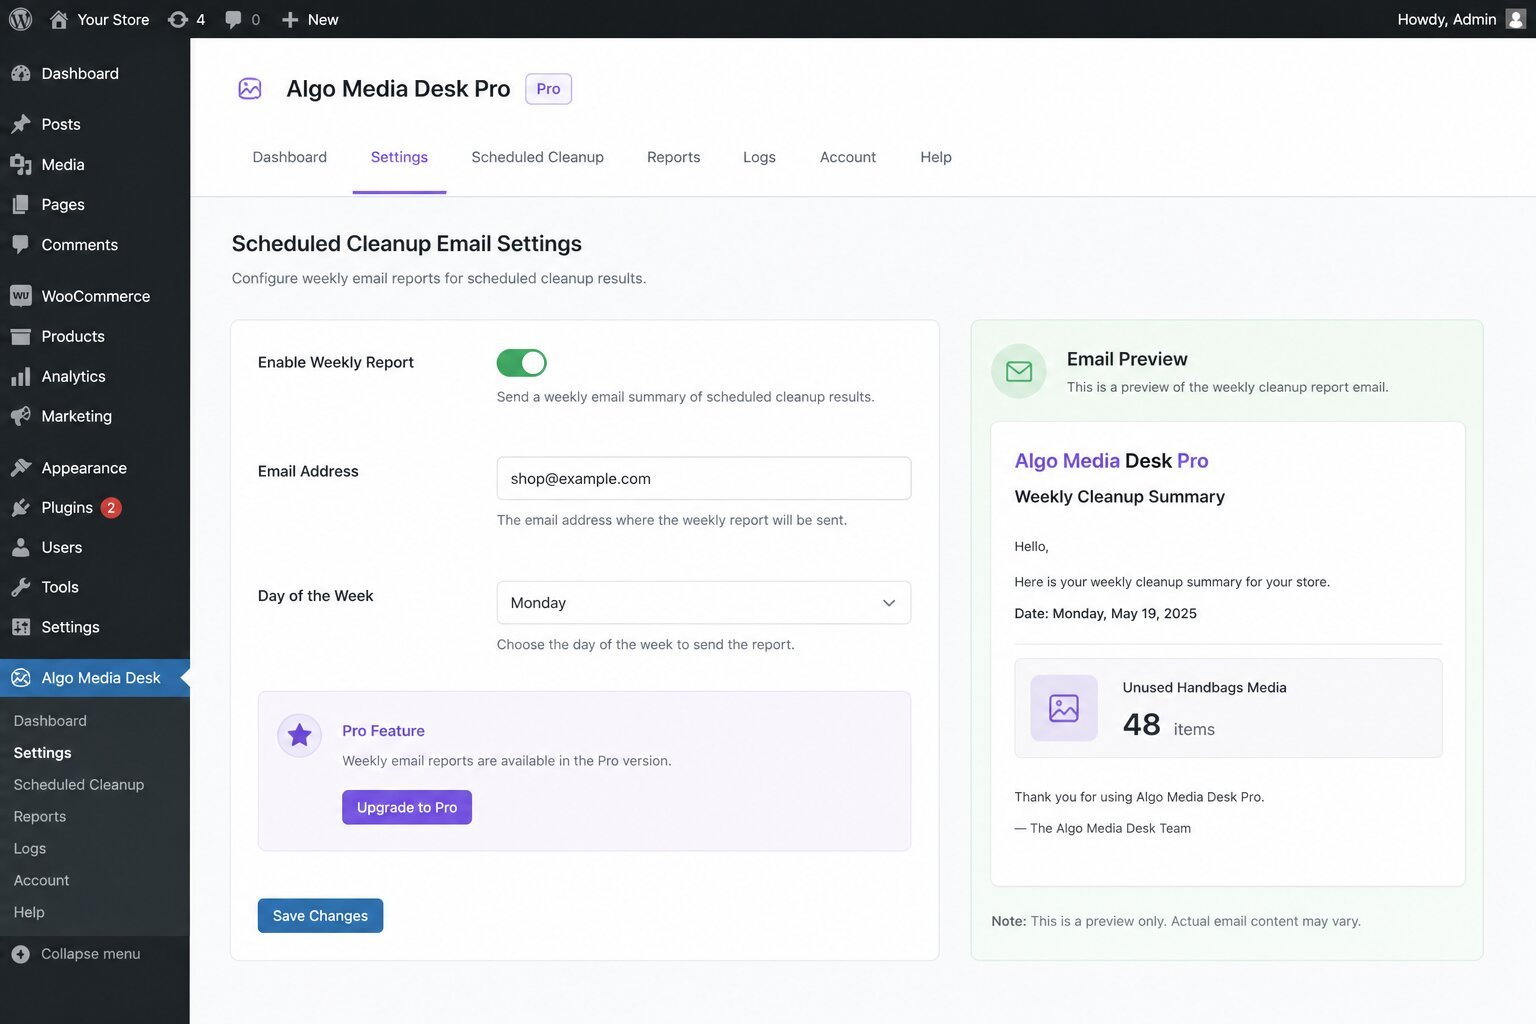Screen dimensions: 1536x1024
Task: Open the Scheduled Cleanup tab
Action: tap(538, 157)
